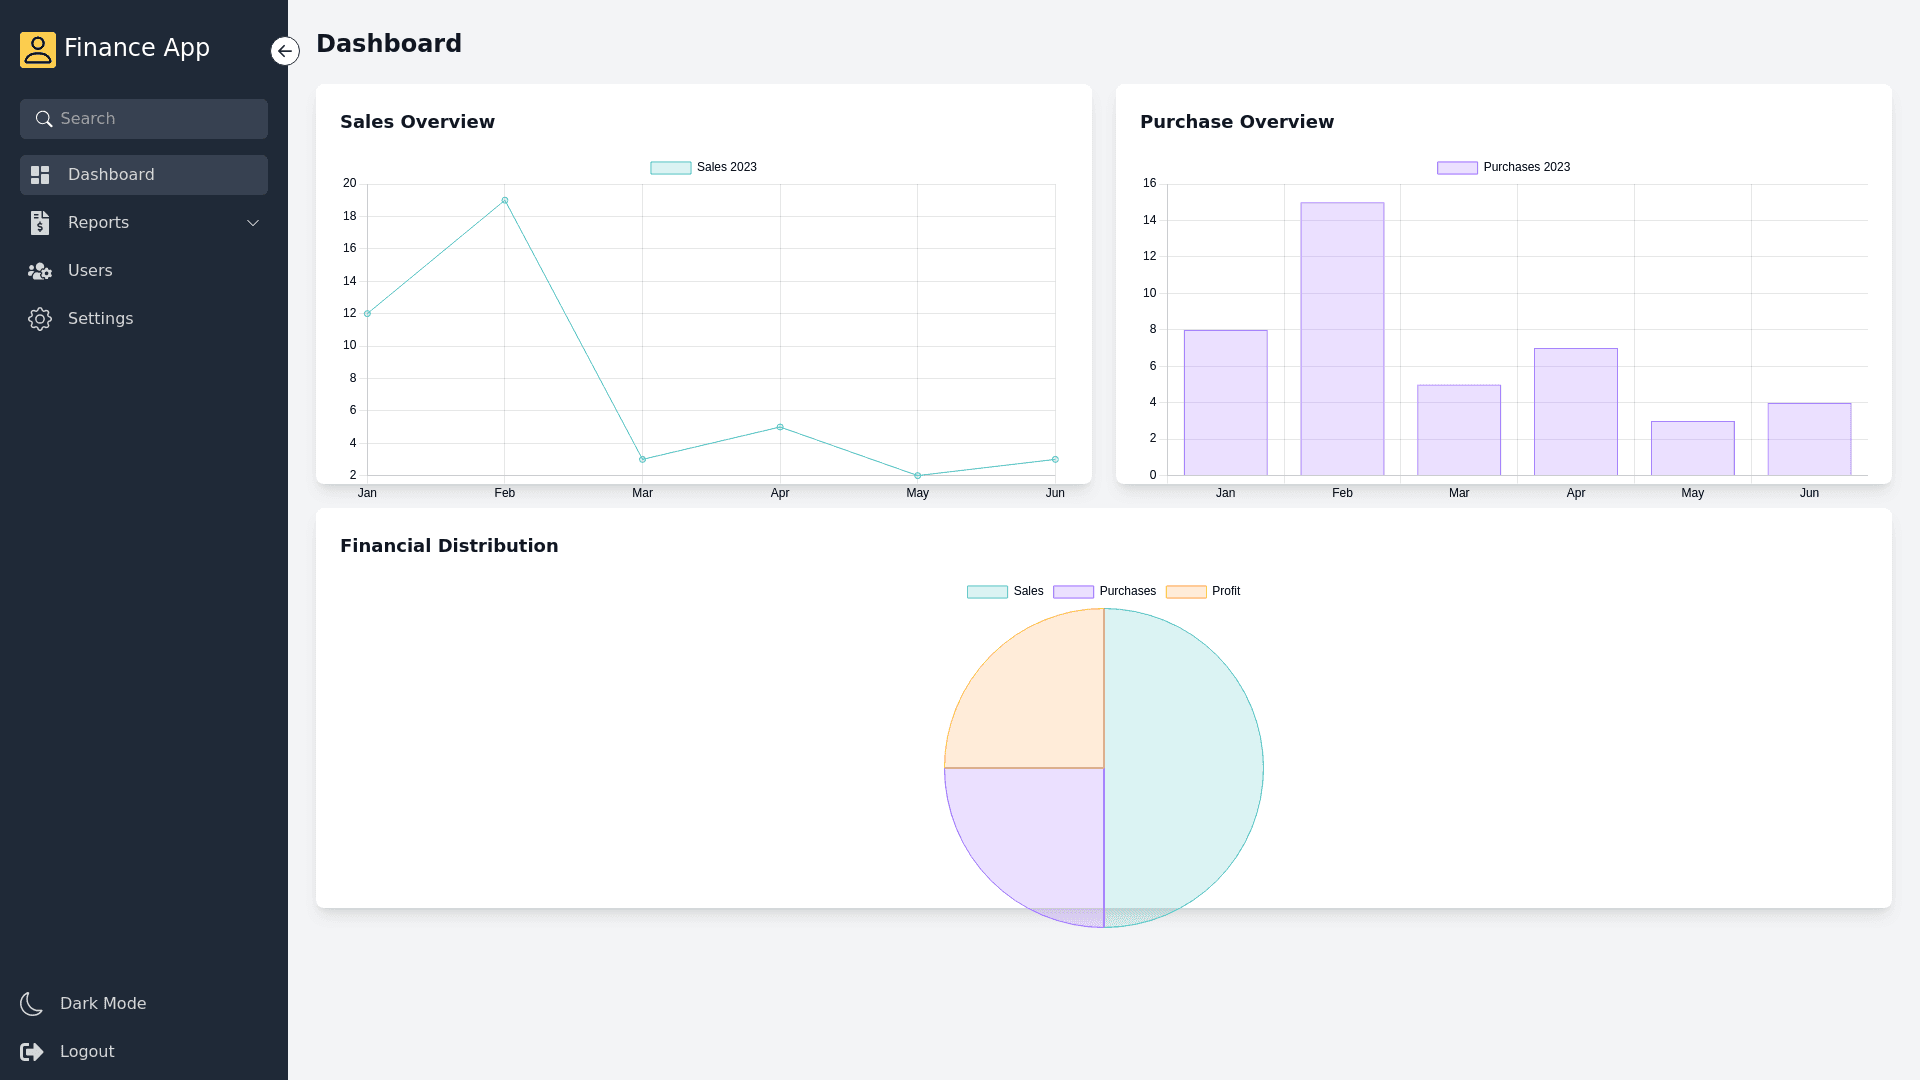The width and height of the screenshot is (1920, 1080).
Task: Click the Logout link
Action: [x=87, y=1052]
